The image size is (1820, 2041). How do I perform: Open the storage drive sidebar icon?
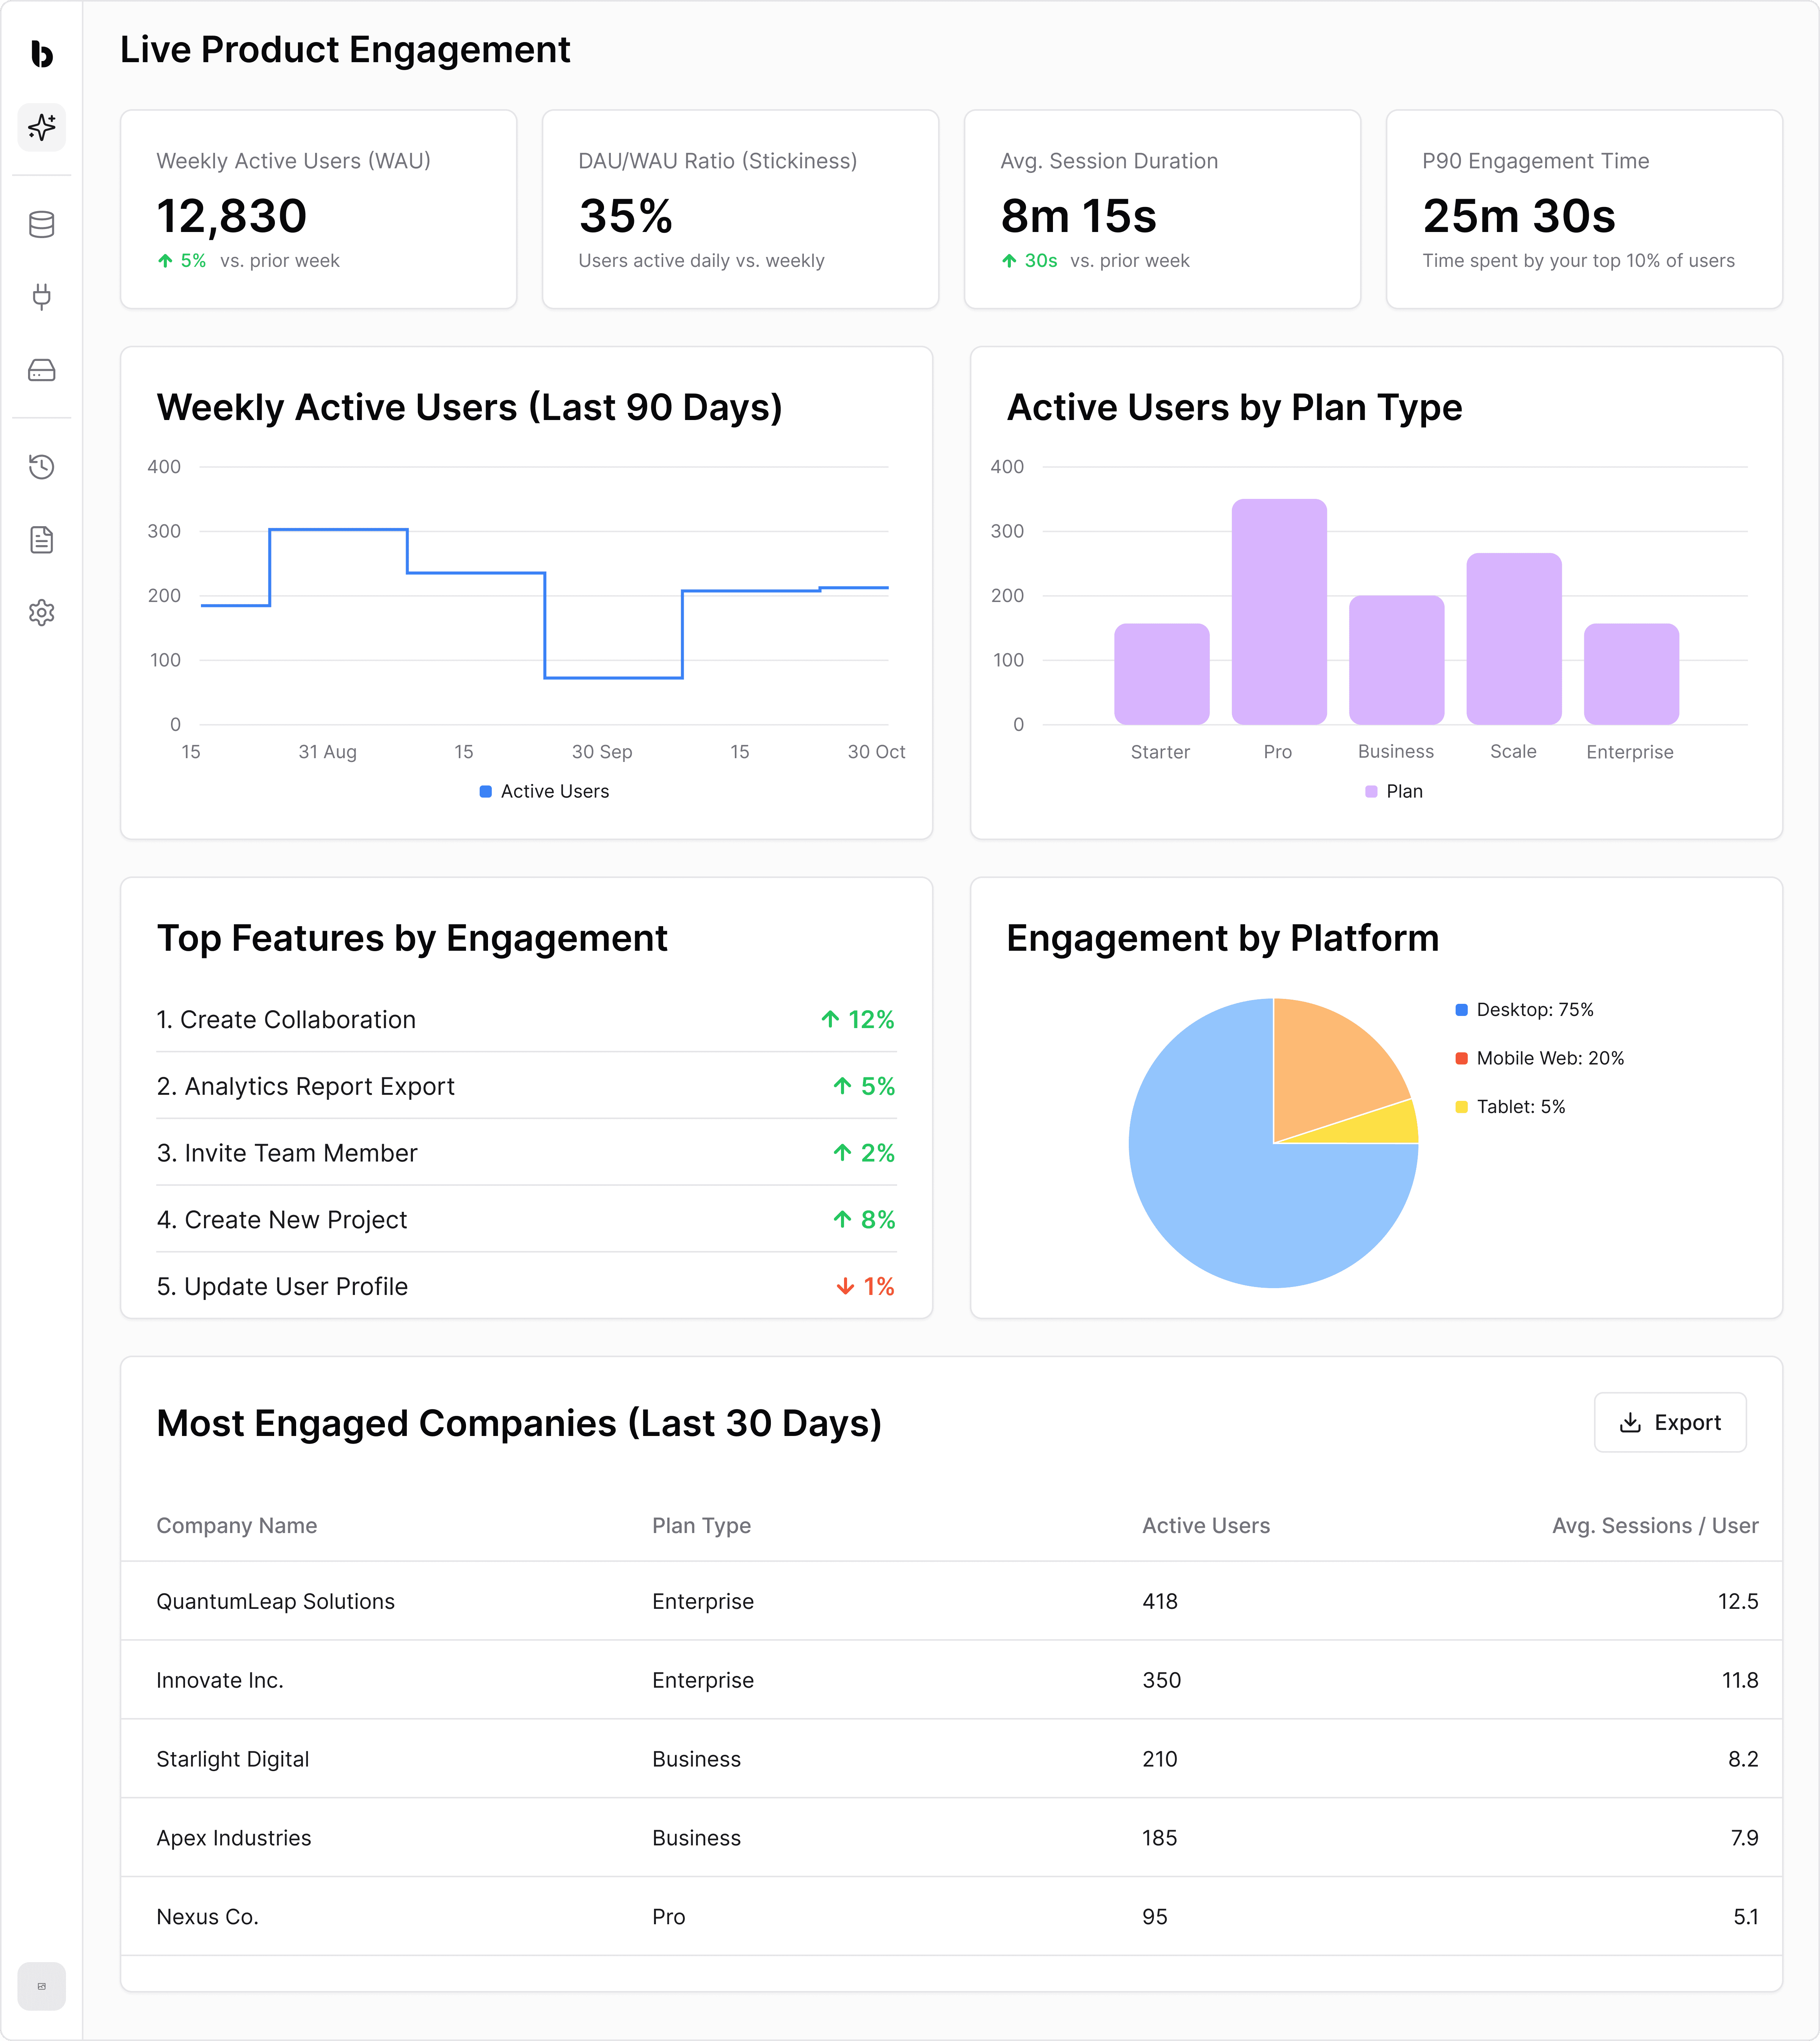[41, 370]
